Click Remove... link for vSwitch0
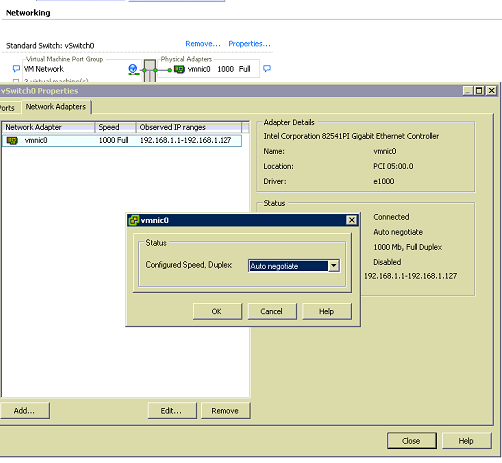 click(x=203, y=44)
